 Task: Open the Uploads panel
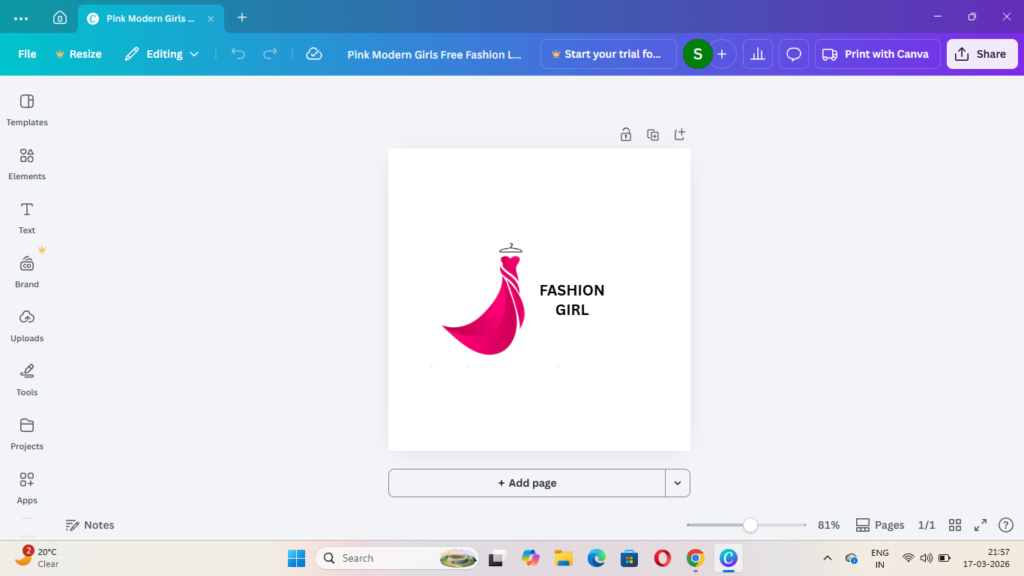pyautogui.click(x=27, y=325)
